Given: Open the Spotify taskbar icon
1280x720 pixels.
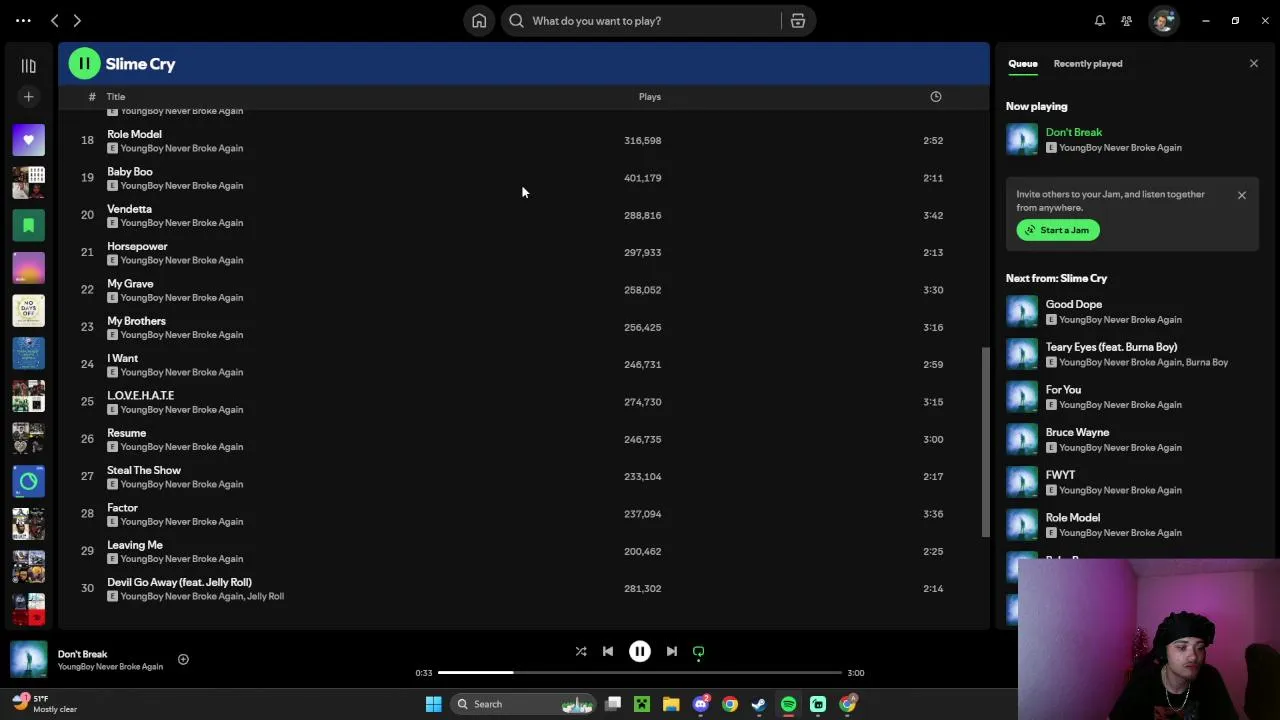Looking at the screenshot, I should 788,704.
